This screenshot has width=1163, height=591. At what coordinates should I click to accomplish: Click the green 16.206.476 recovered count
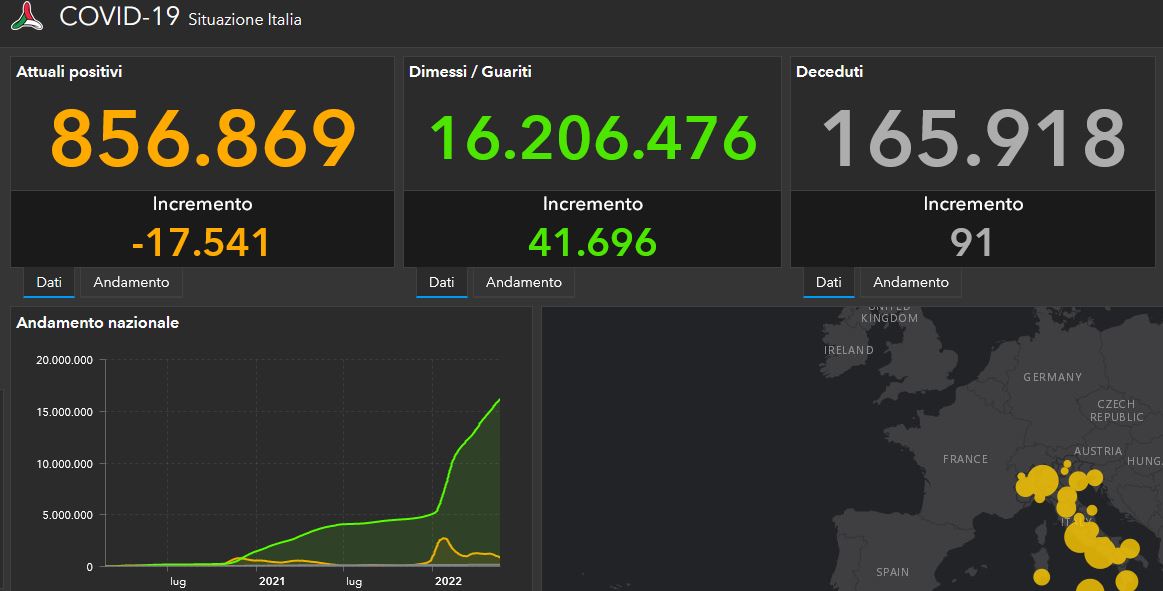(593, 138)
